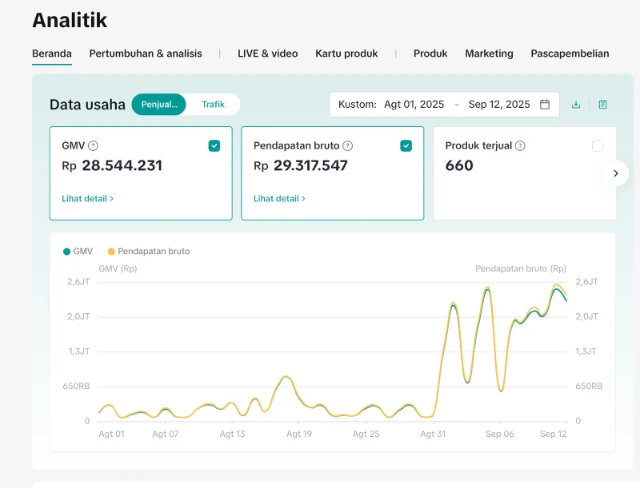This screenshot has width=640, height=488.
Task: Expand Lihat detail under Pendapatan bruto
Action: click(279, 199)
